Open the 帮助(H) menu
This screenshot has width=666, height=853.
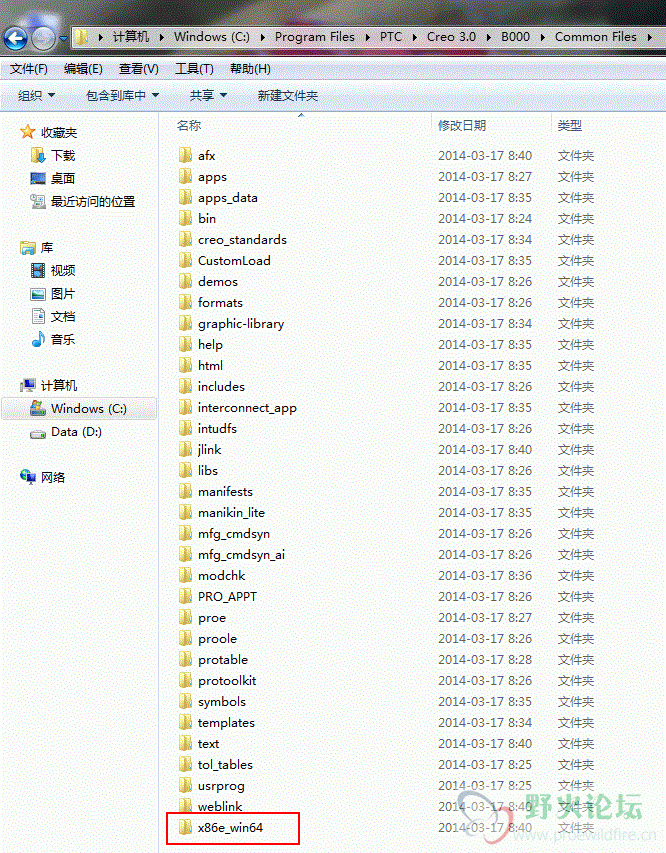(250, 69)
